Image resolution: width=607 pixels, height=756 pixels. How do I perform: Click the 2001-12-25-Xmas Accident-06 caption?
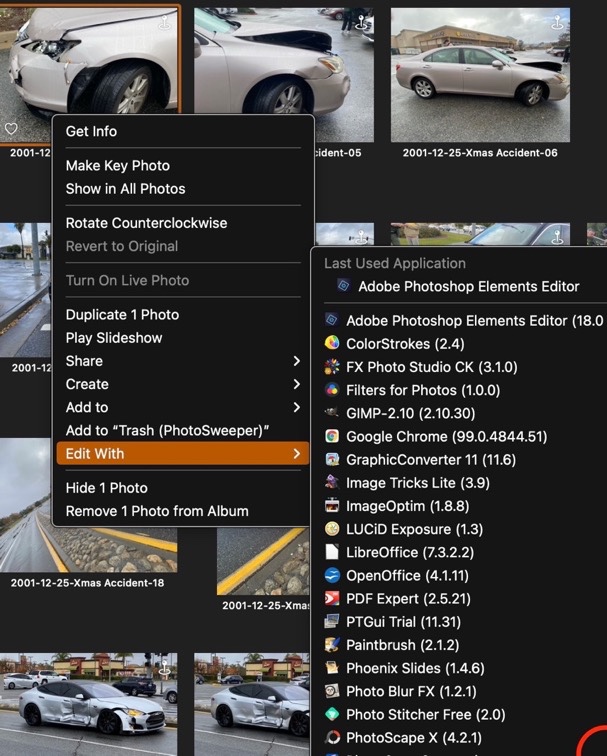(x=480, y=153)
